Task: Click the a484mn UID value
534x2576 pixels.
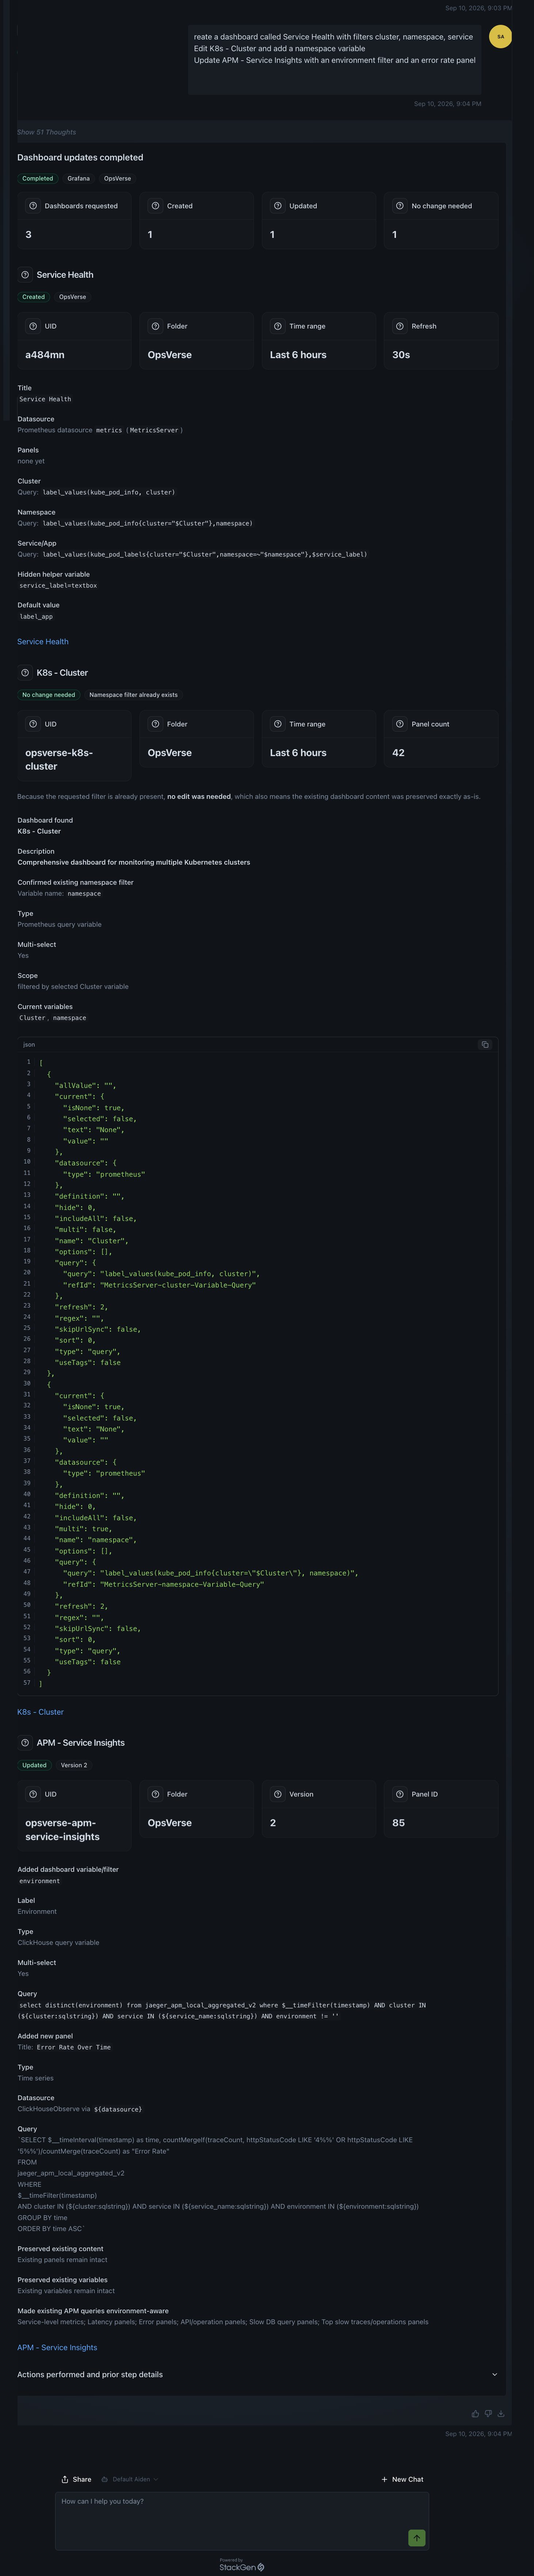Action: [x=45, y=355]
